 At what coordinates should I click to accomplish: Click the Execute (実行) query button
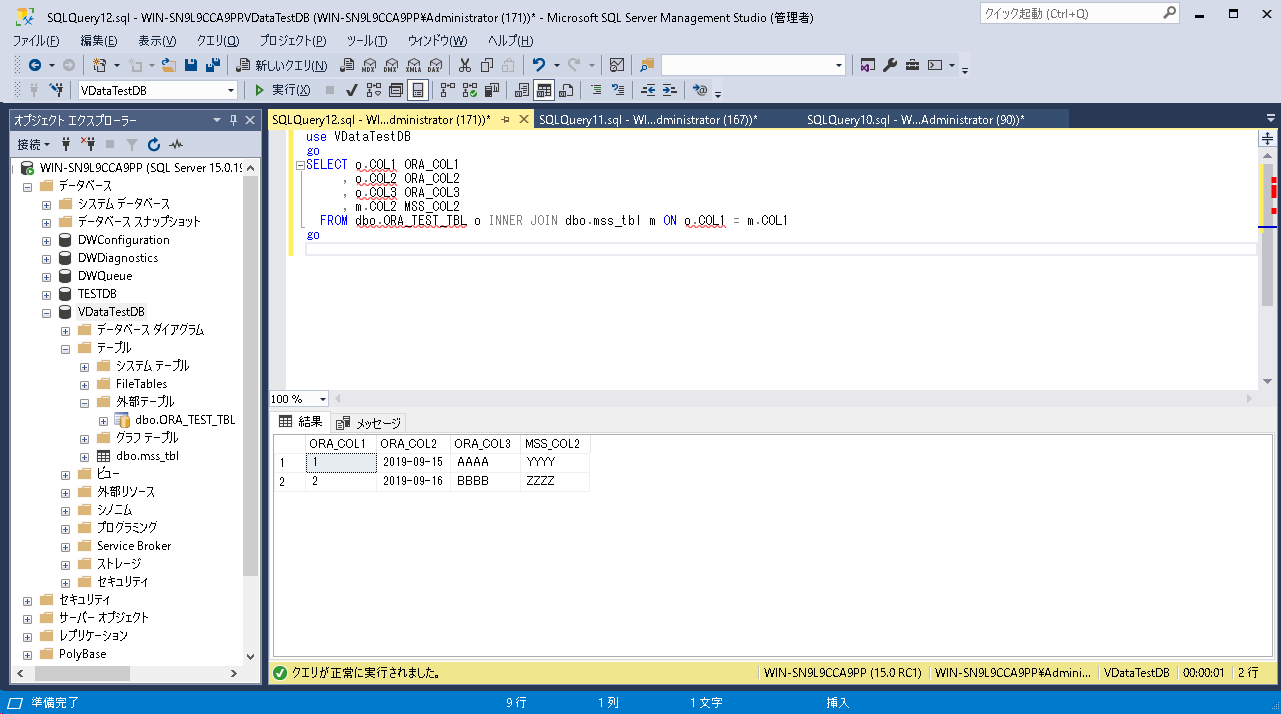[x=283, y=90]
